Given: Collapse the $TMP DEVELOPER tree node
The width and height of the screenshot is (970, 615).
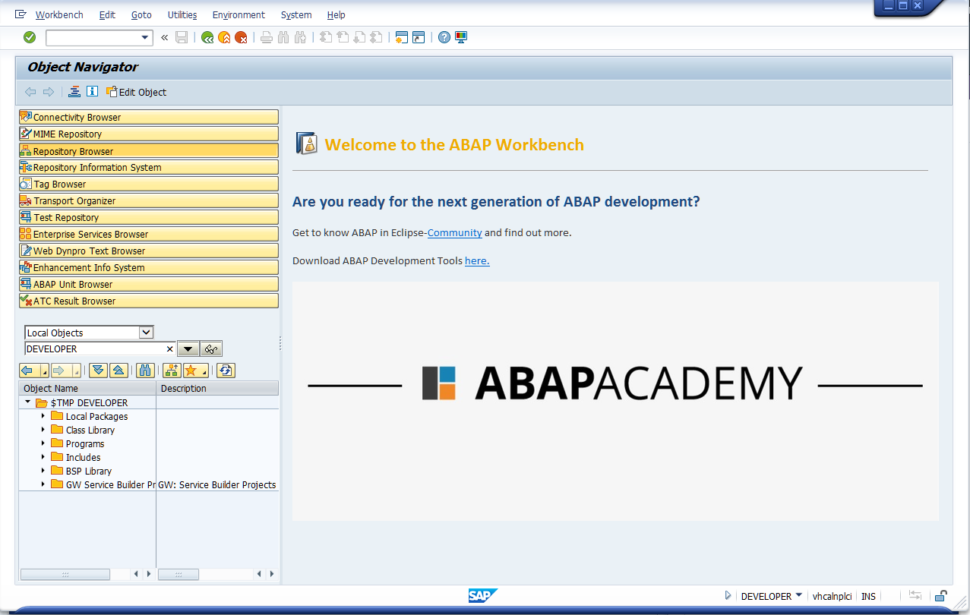Looking at the screenshot, I should pos(28,402).
